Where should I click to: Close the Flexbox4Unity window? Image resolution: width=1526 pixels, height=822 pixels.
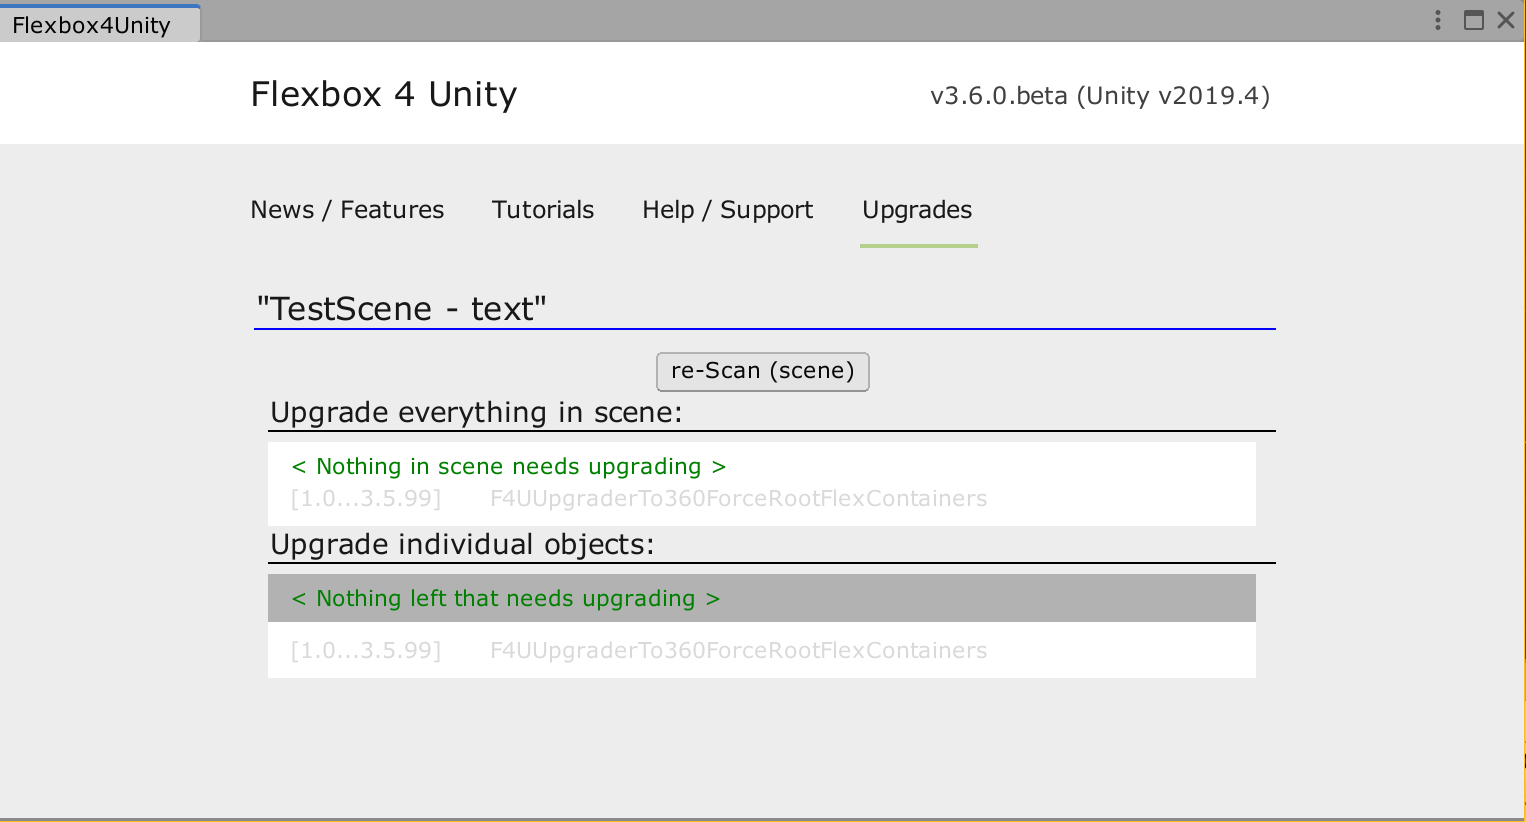tap(1506, 20)
